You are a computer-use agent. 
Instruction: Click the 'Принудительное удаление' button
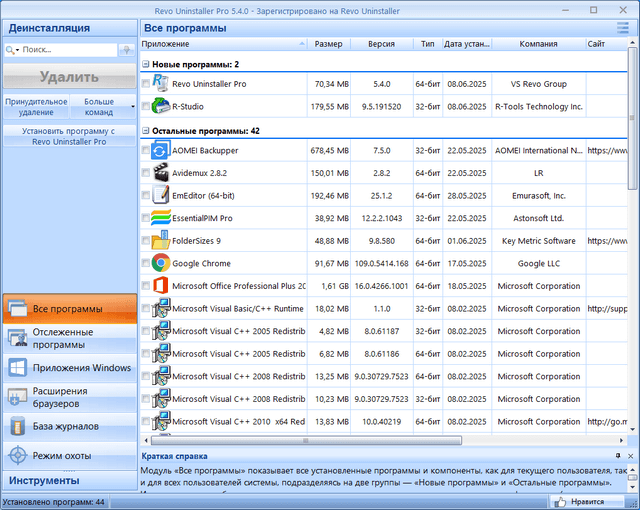click(x=36, y=107)
